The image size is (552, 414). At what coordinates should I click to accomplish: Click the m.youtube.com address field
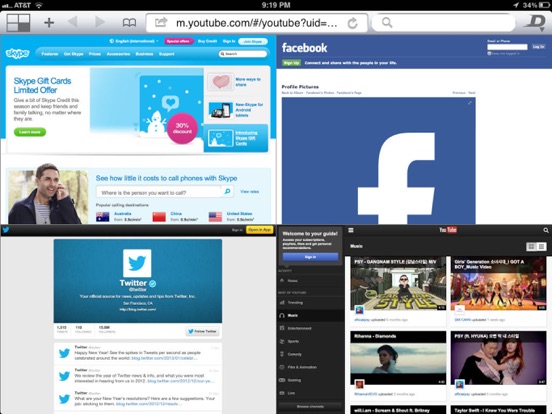tap(257, 23)
